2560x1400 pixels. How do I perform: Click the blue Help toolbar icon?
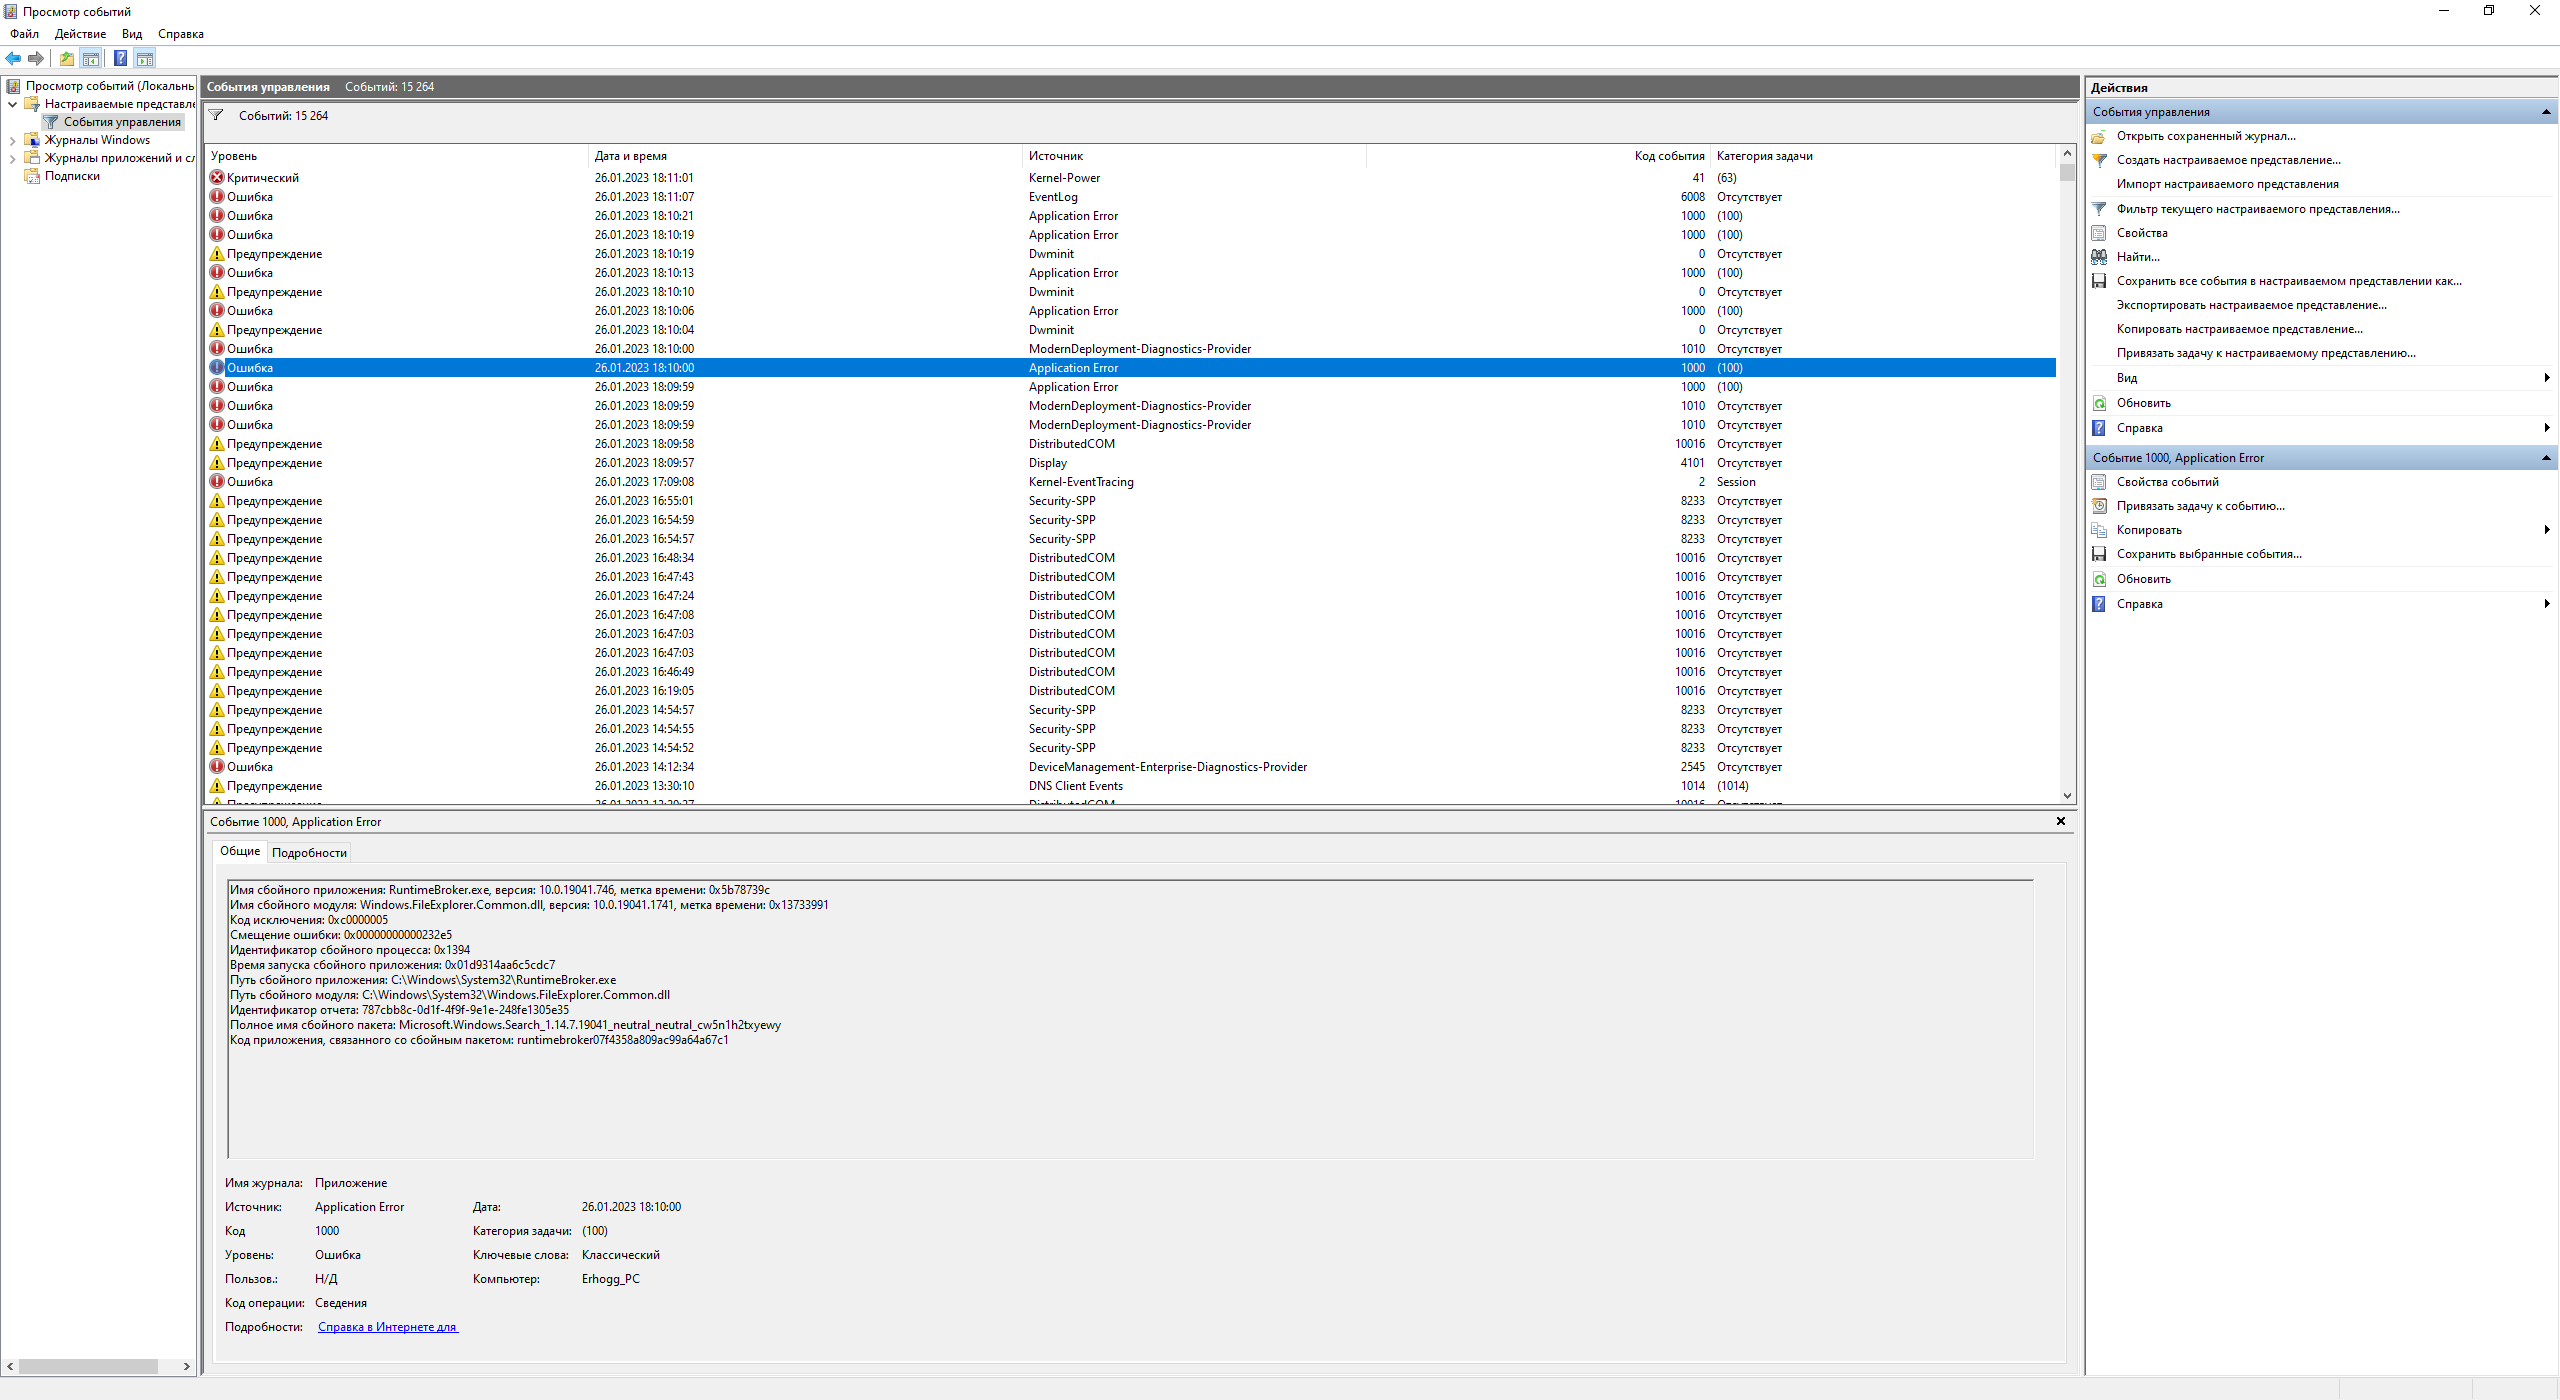coord(120,58)
